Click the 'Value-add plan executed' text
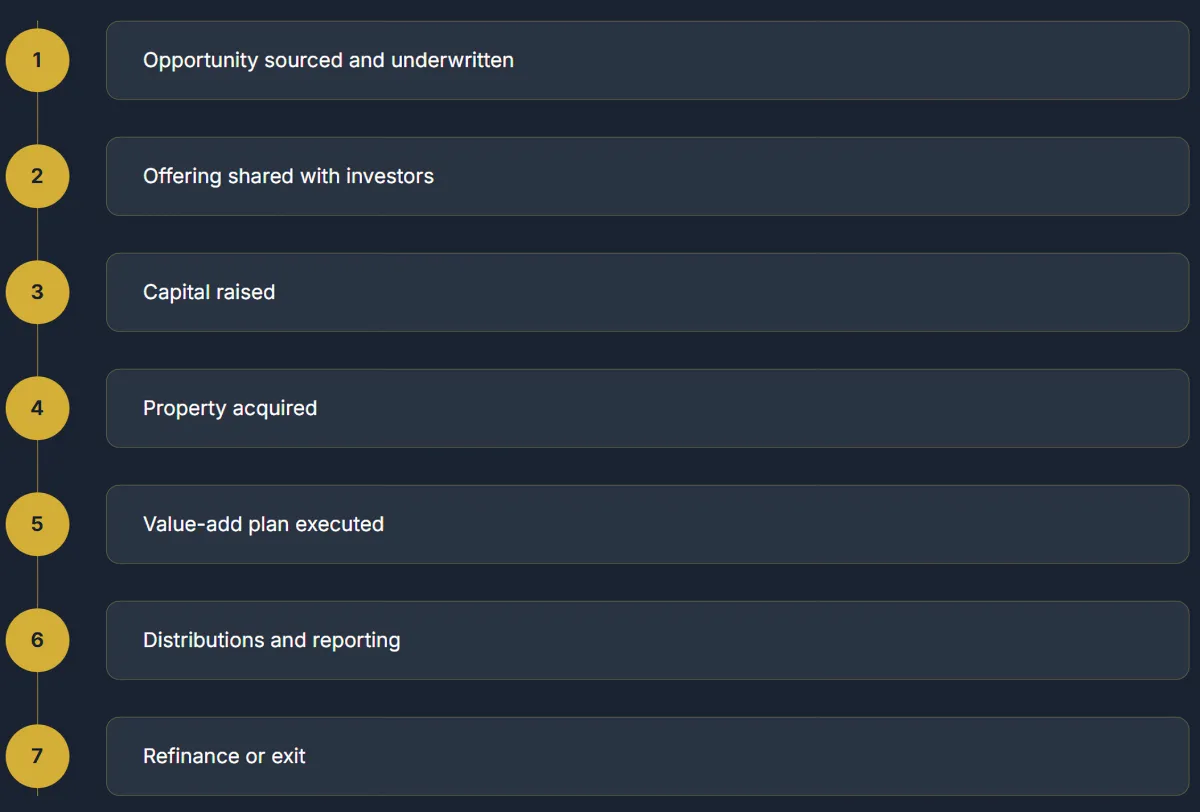Viewport: 1200px width, 812px height. [263, 524]
